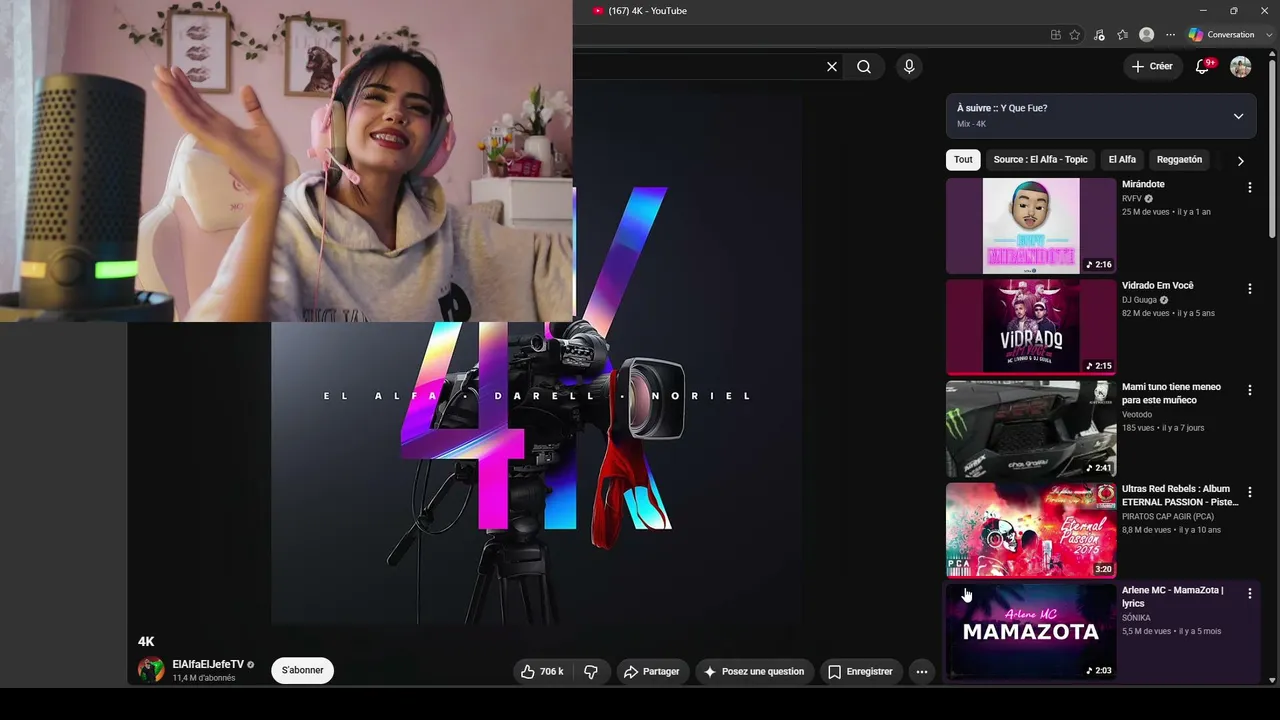The height and width of the screenshot is (720, 1280).
Task: Click the Ultras Red Rebels album title
Action: point(1180,495)
